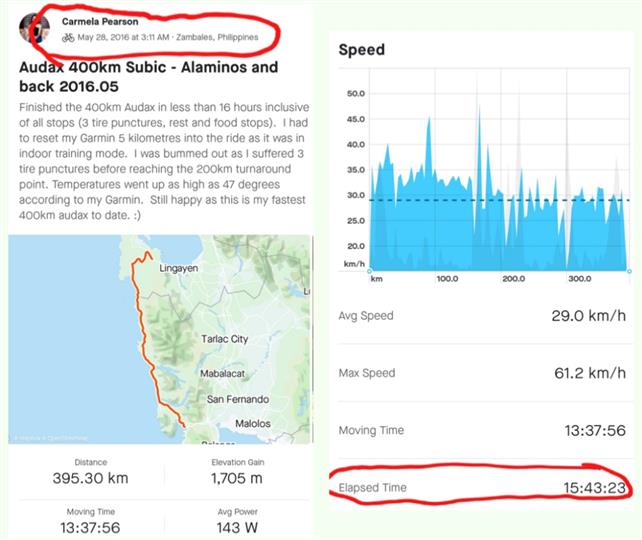Viewport: 642px width, 540px height.
Task: Select the Moving Time row below Max Speed
Action: click(x=483, y=430)
